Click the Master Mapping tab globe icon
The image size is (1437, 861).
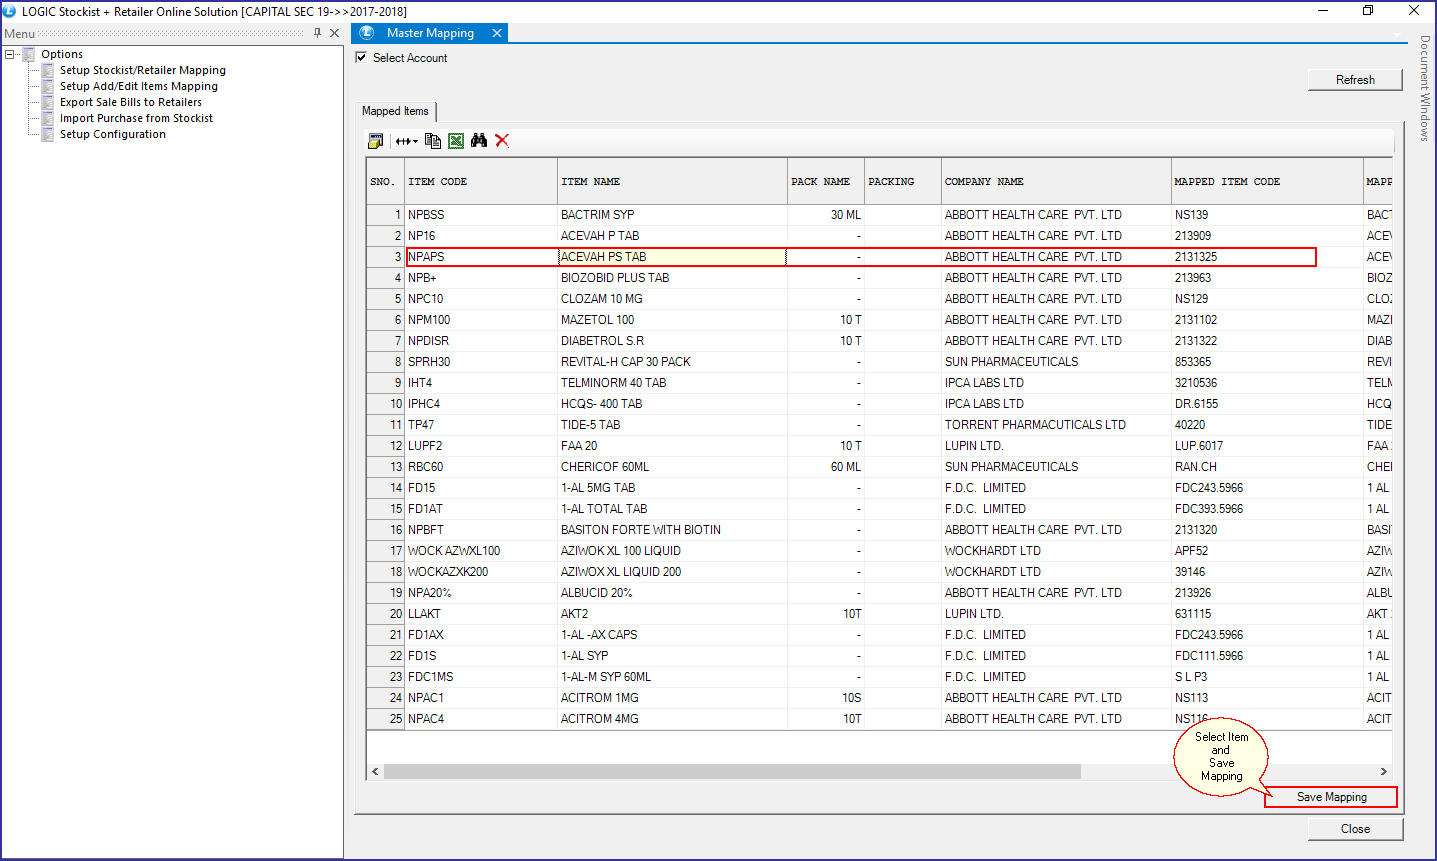[367, 33]
